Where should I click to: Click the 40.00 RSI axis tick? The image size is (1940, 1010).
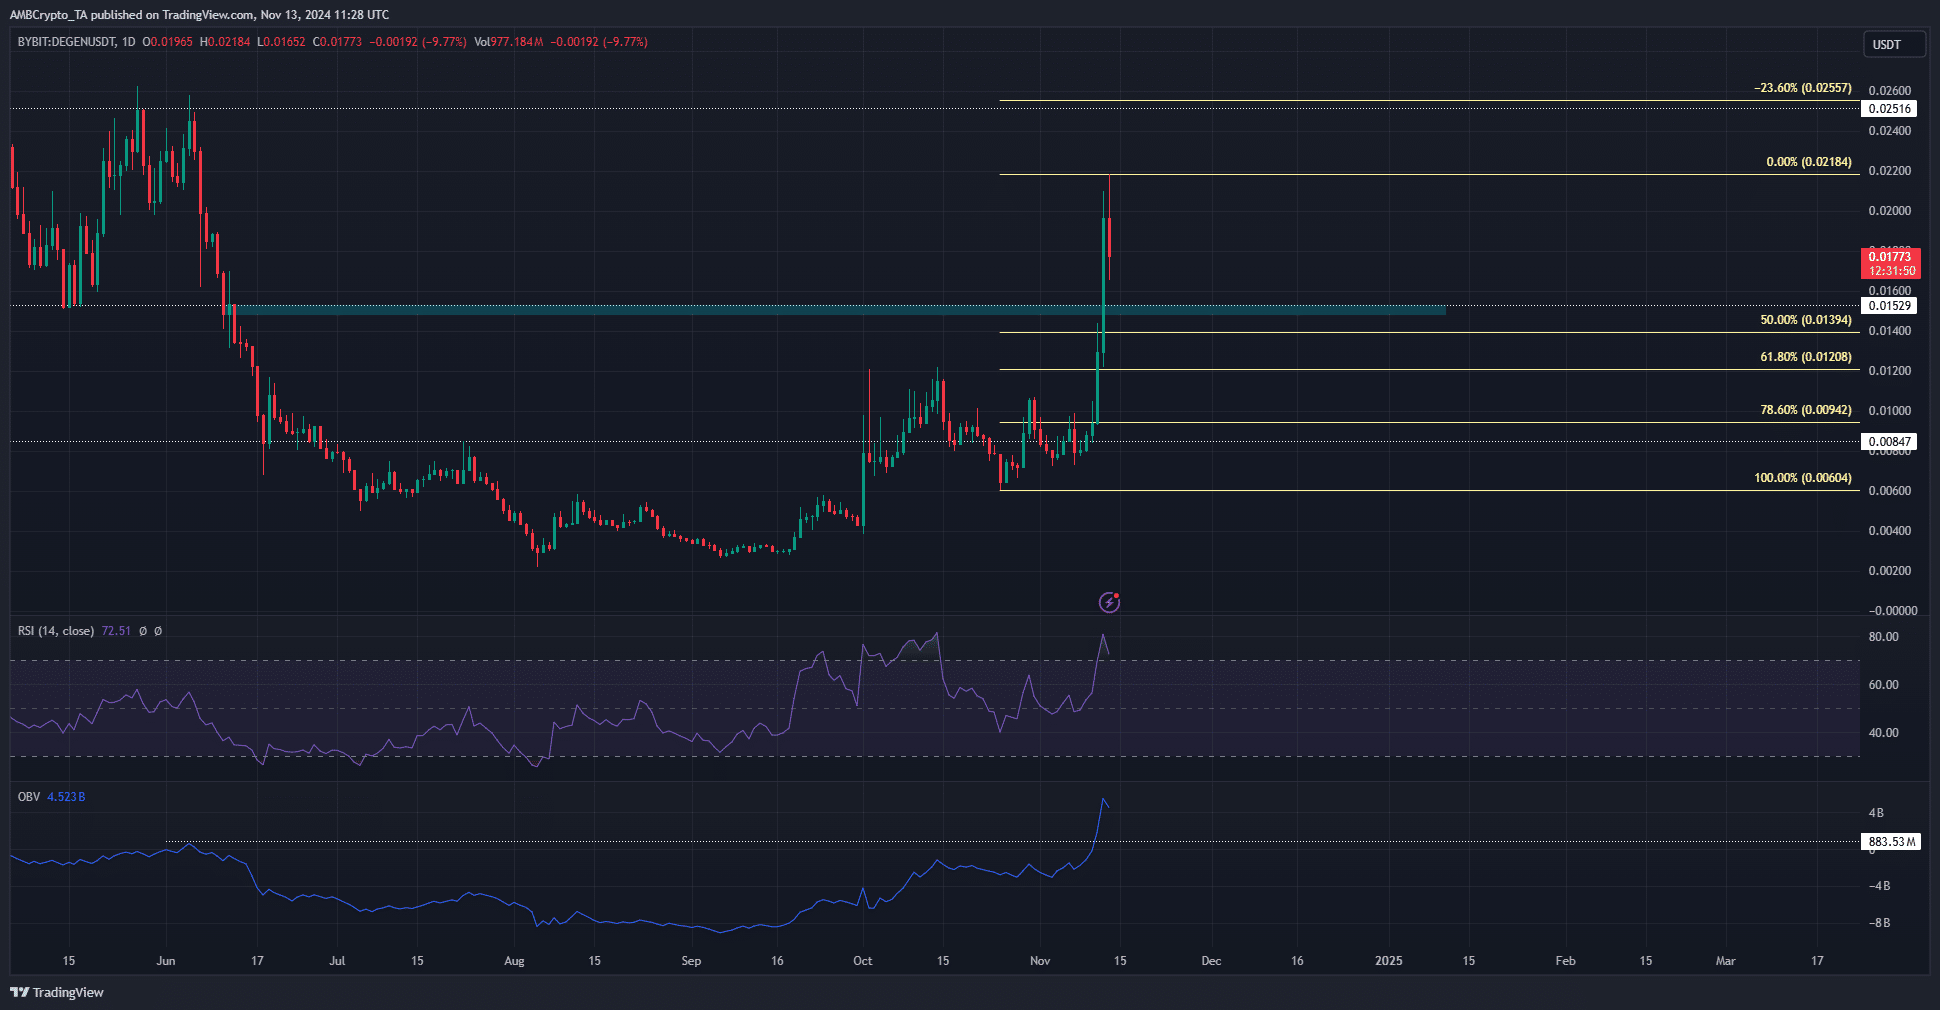point(1883,733)
